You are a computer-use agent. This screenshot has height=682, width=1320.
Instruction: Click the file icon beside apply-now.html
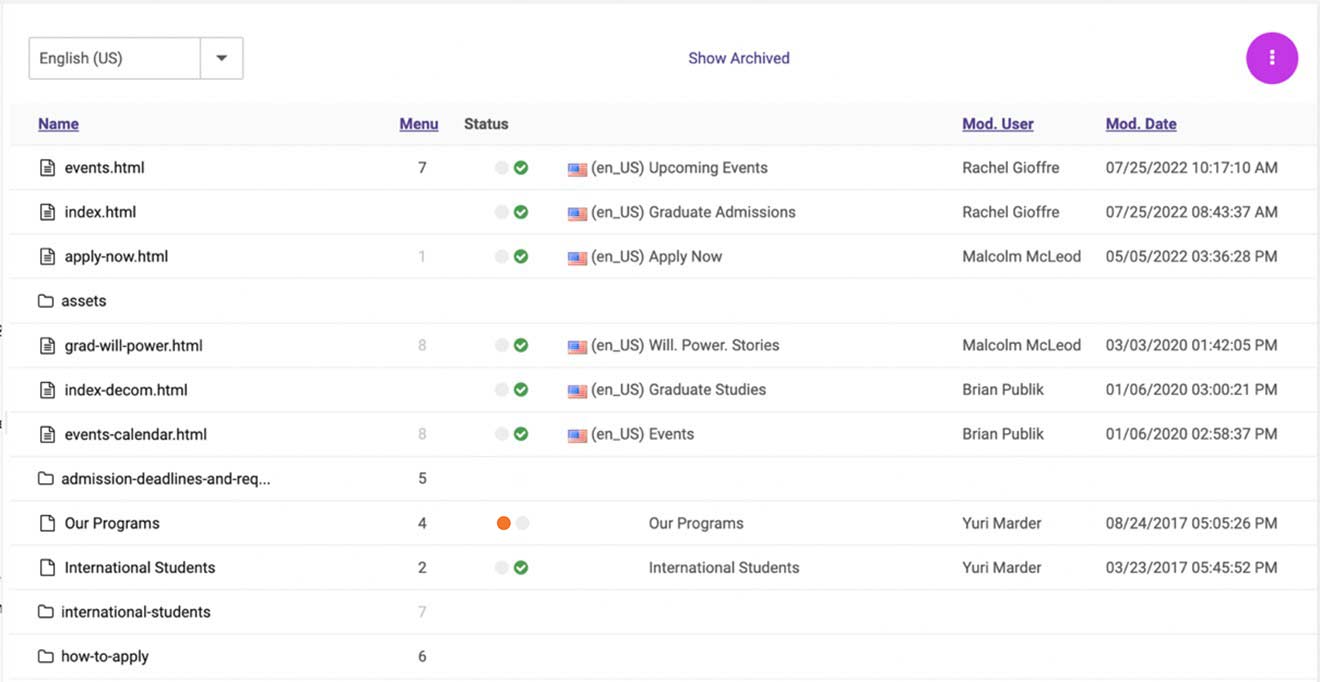(47, 257)
